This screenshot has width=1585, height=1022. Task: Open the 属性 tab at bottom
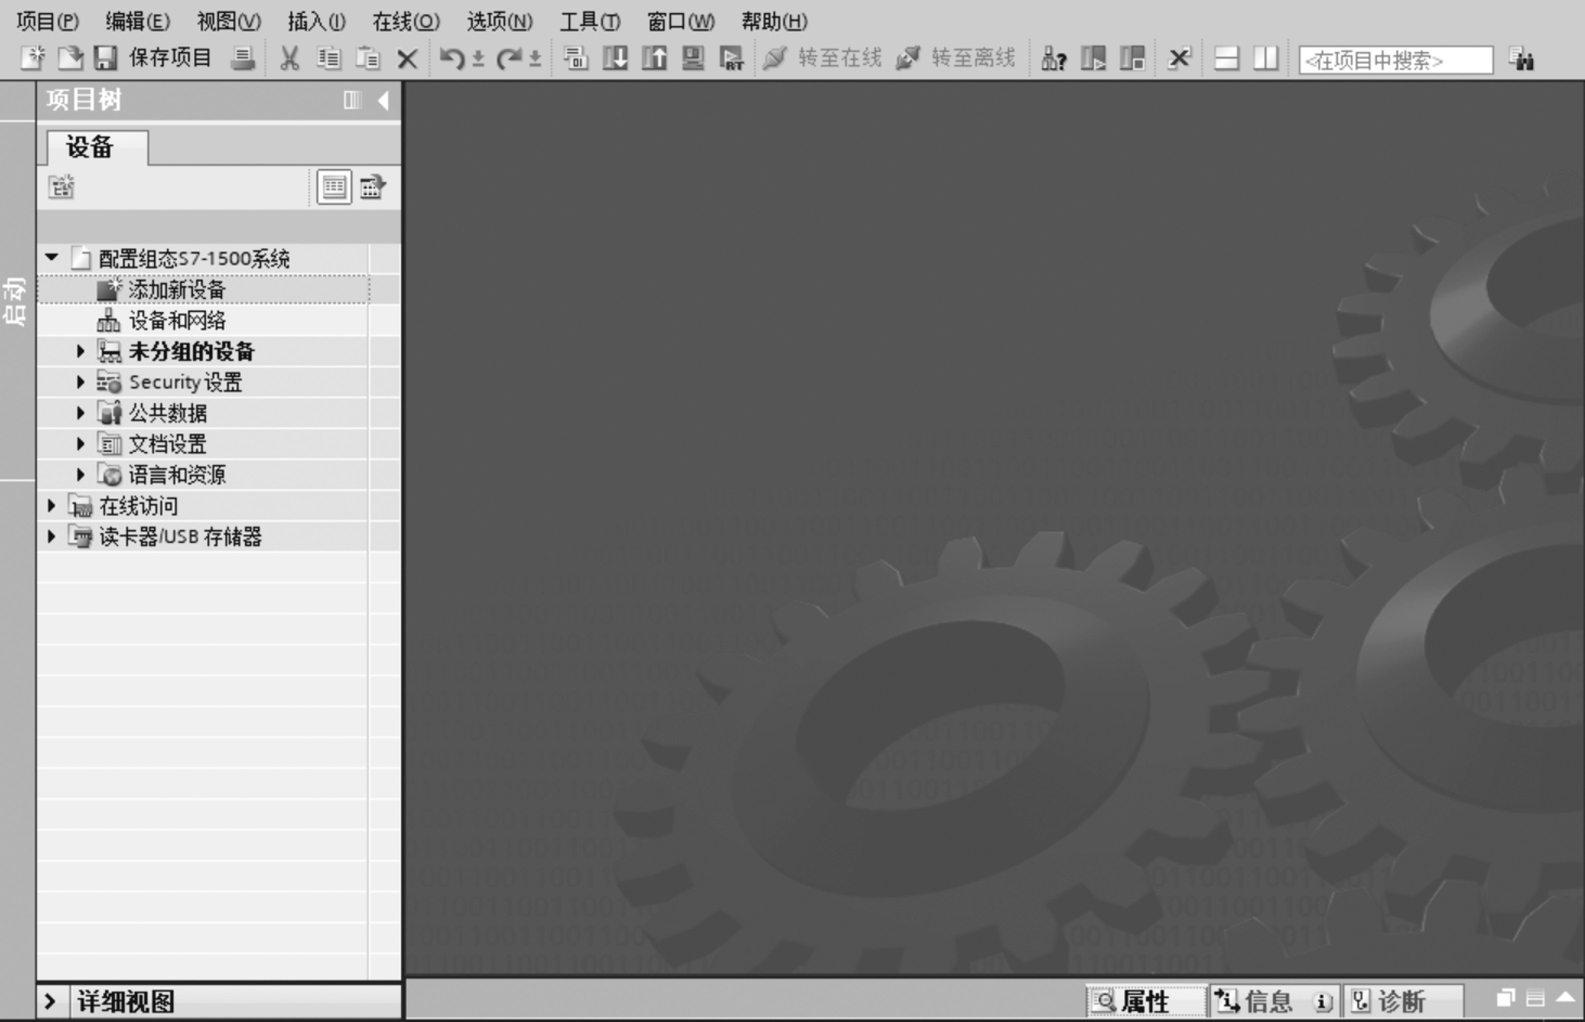click(x=1145, y=1001)
